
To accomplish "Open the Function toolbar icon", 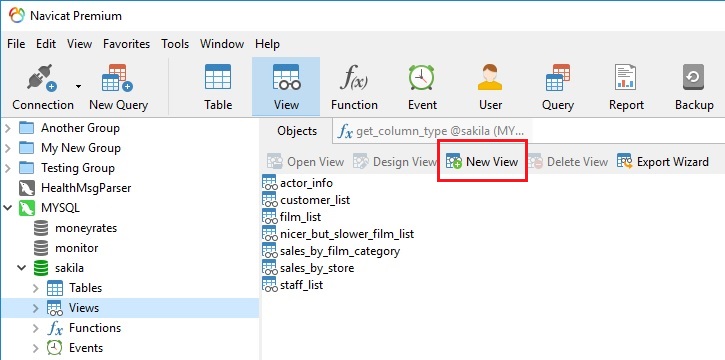I will 354,77.
